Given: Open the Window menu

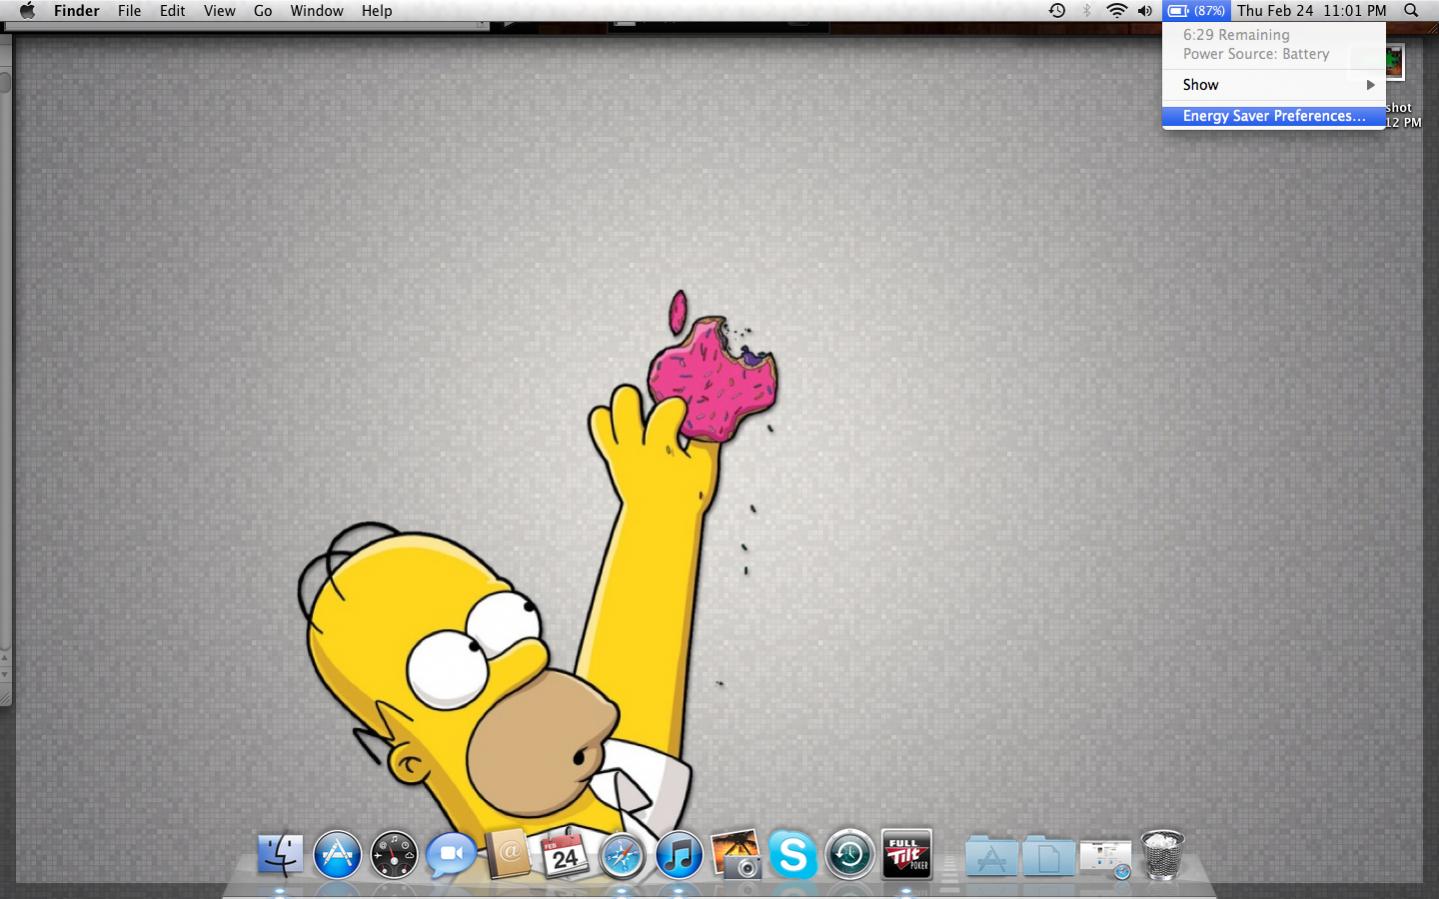Looking at the screenshot, I should [x=317, y=11].
